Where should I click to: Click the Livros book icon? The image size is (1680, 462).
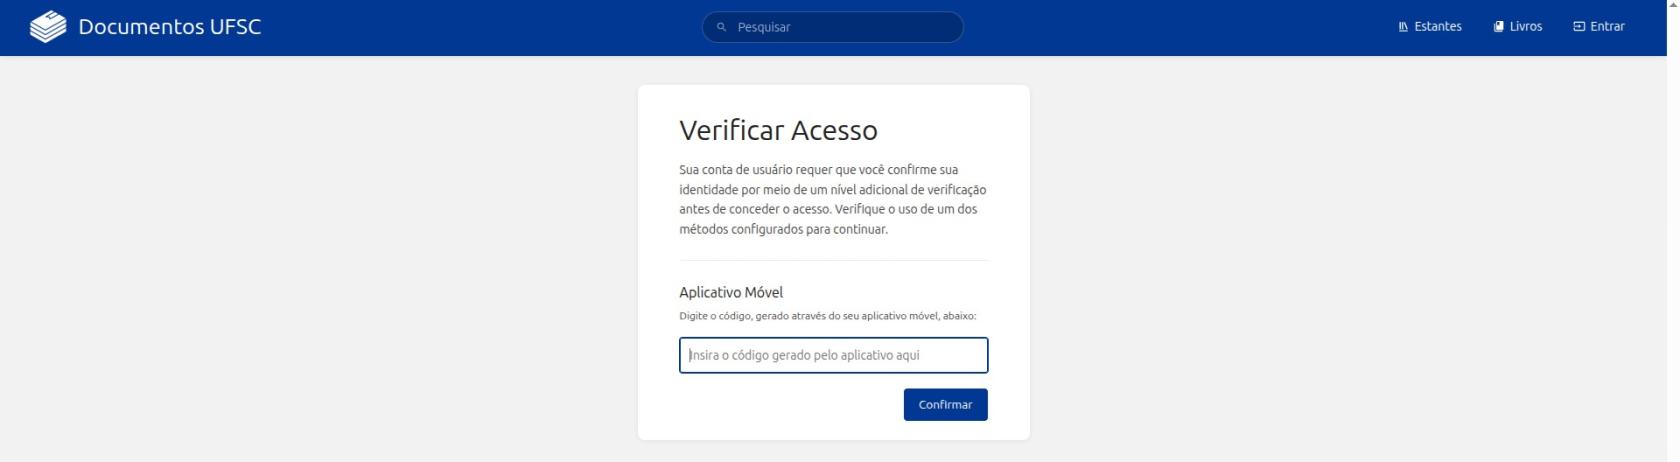1498,27
